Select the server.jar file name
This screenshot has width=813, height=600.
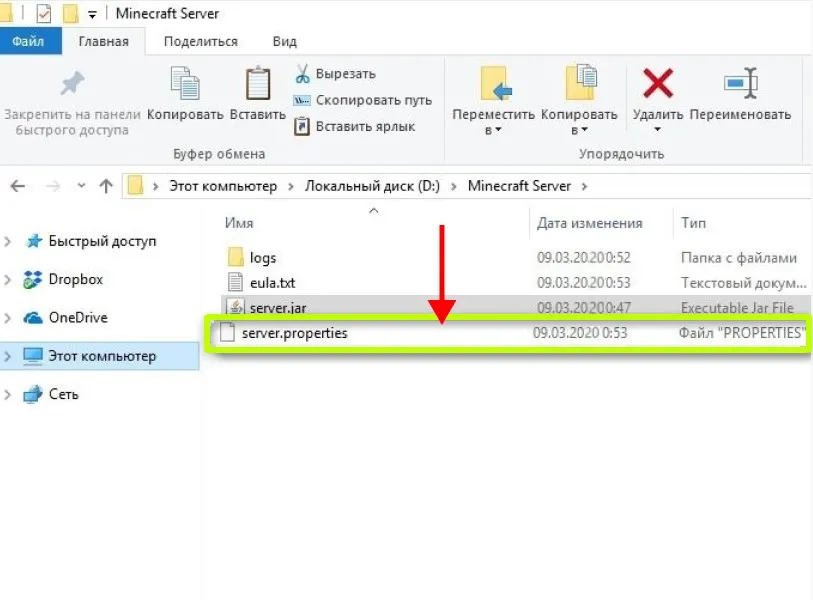278,308
